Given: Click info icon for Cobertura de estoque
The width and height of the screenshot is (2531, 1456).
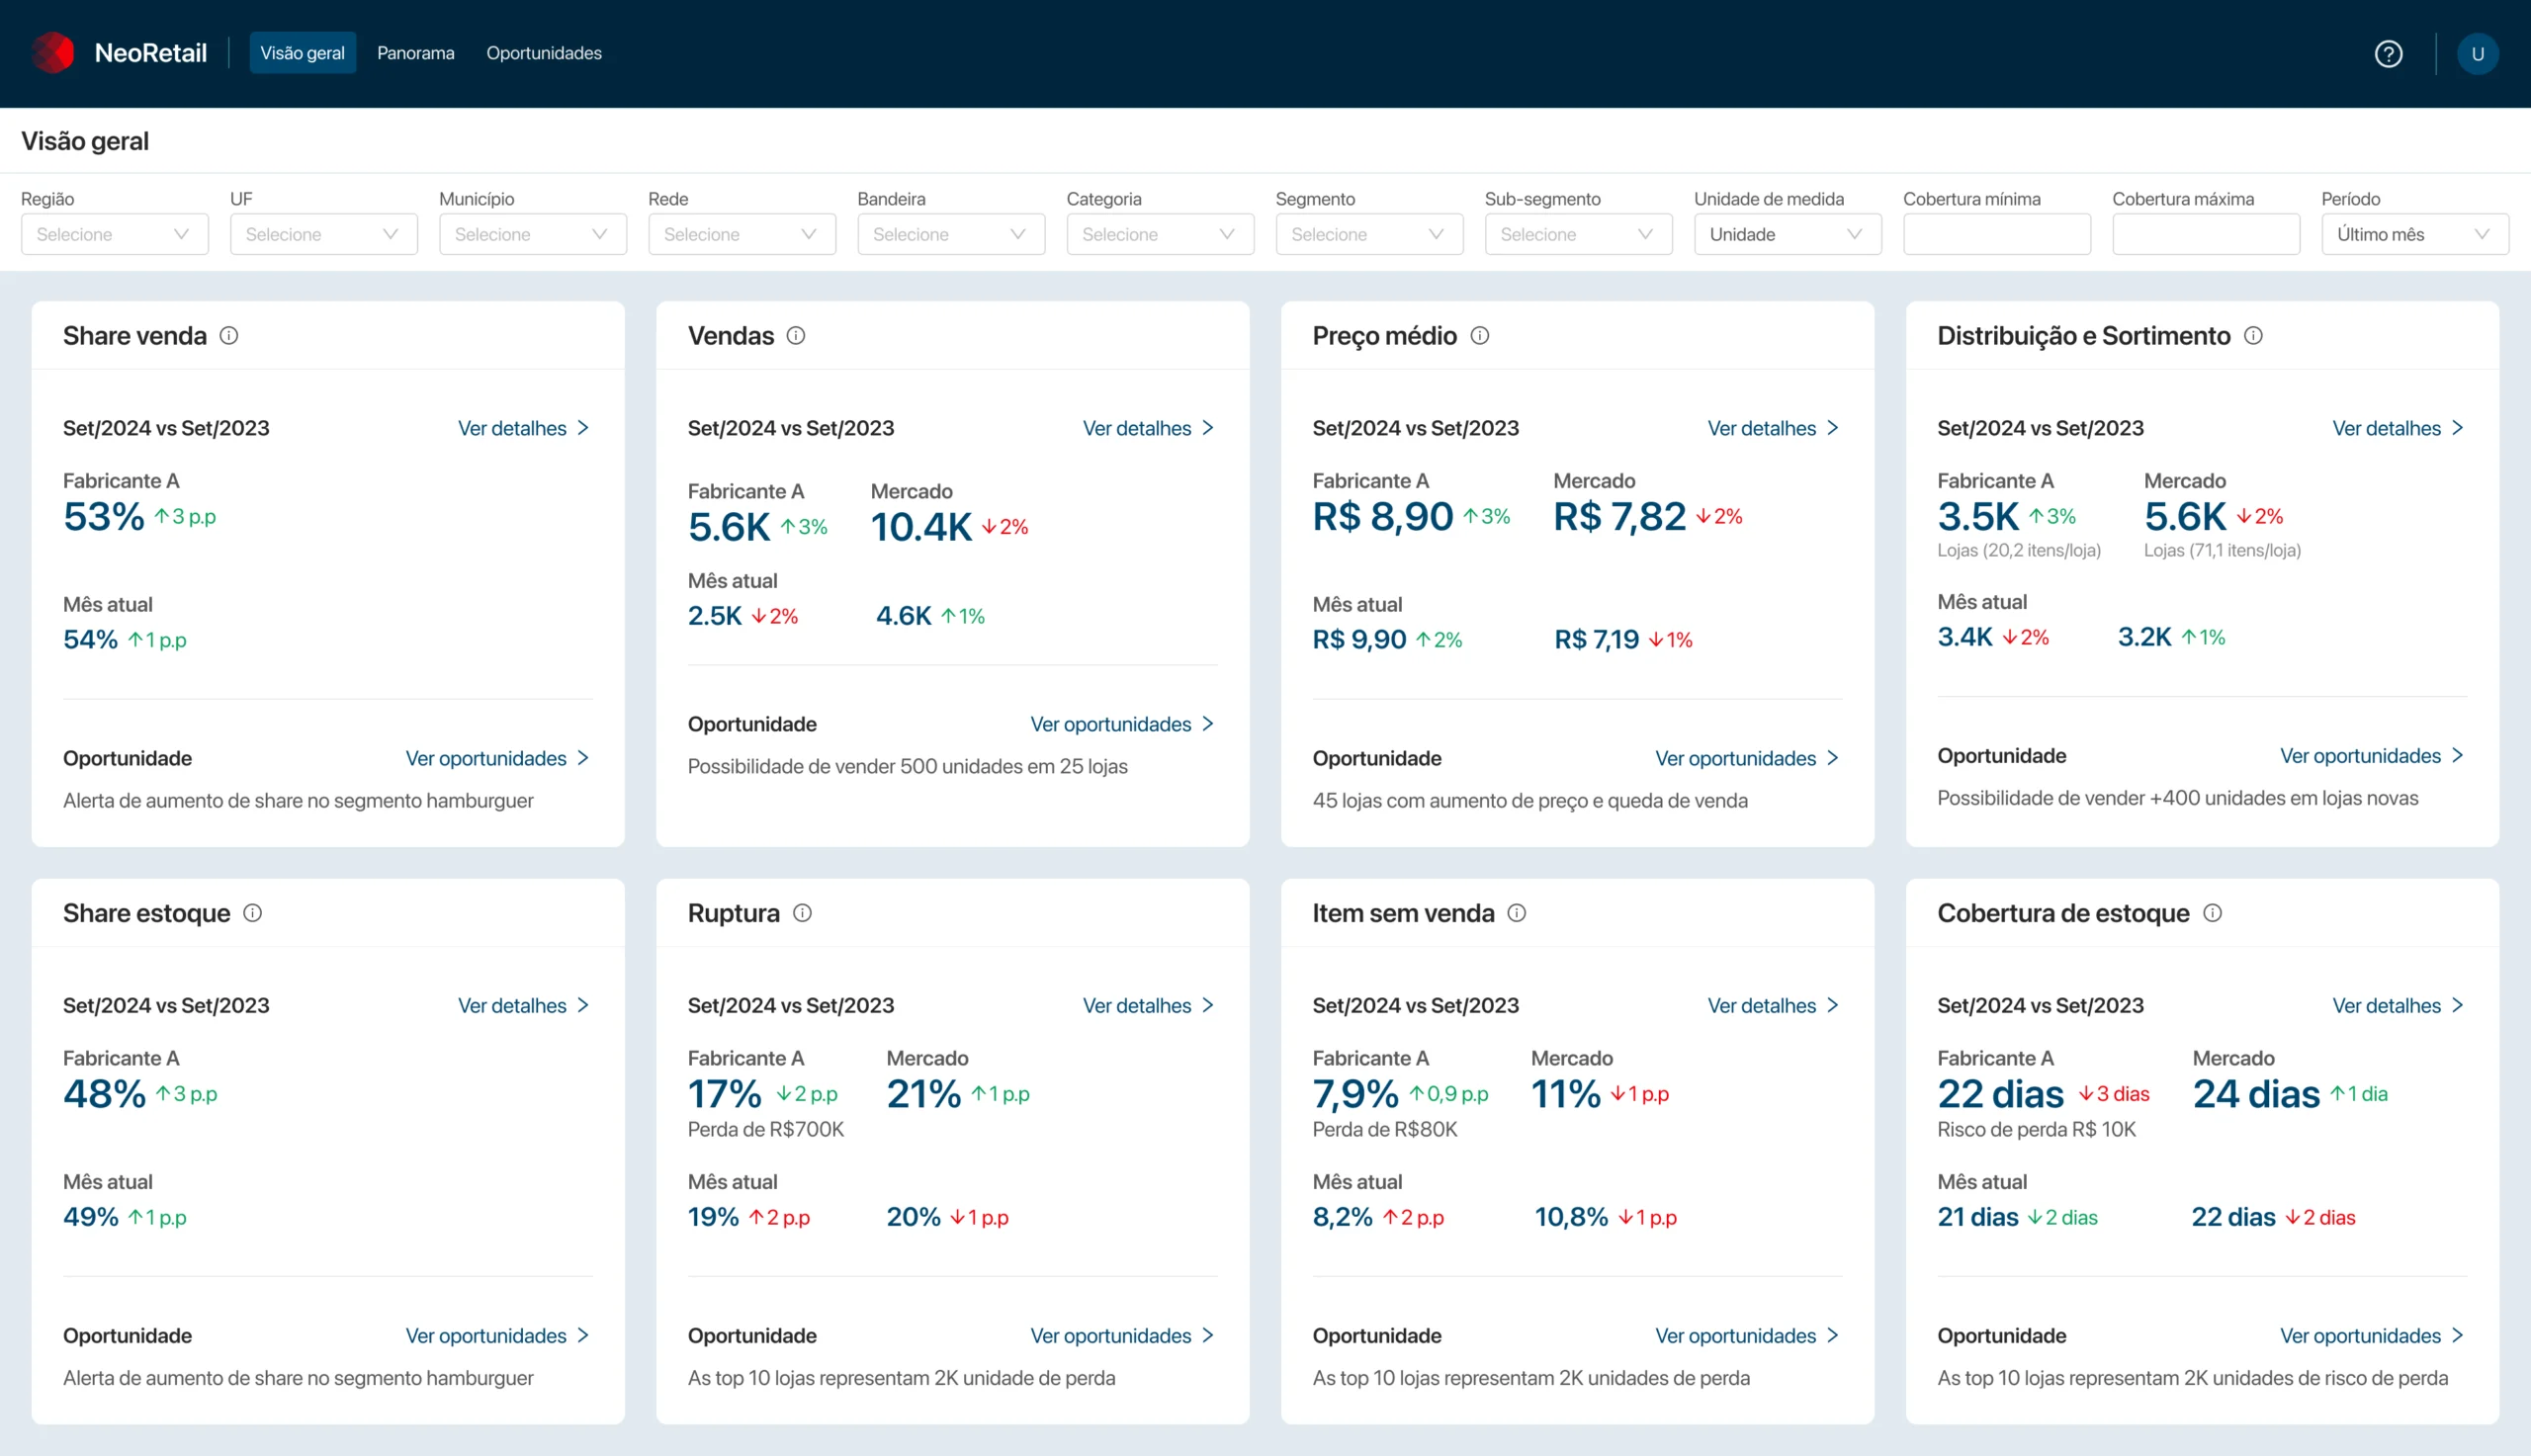Looking at the screenshot, I should 2213,913.
